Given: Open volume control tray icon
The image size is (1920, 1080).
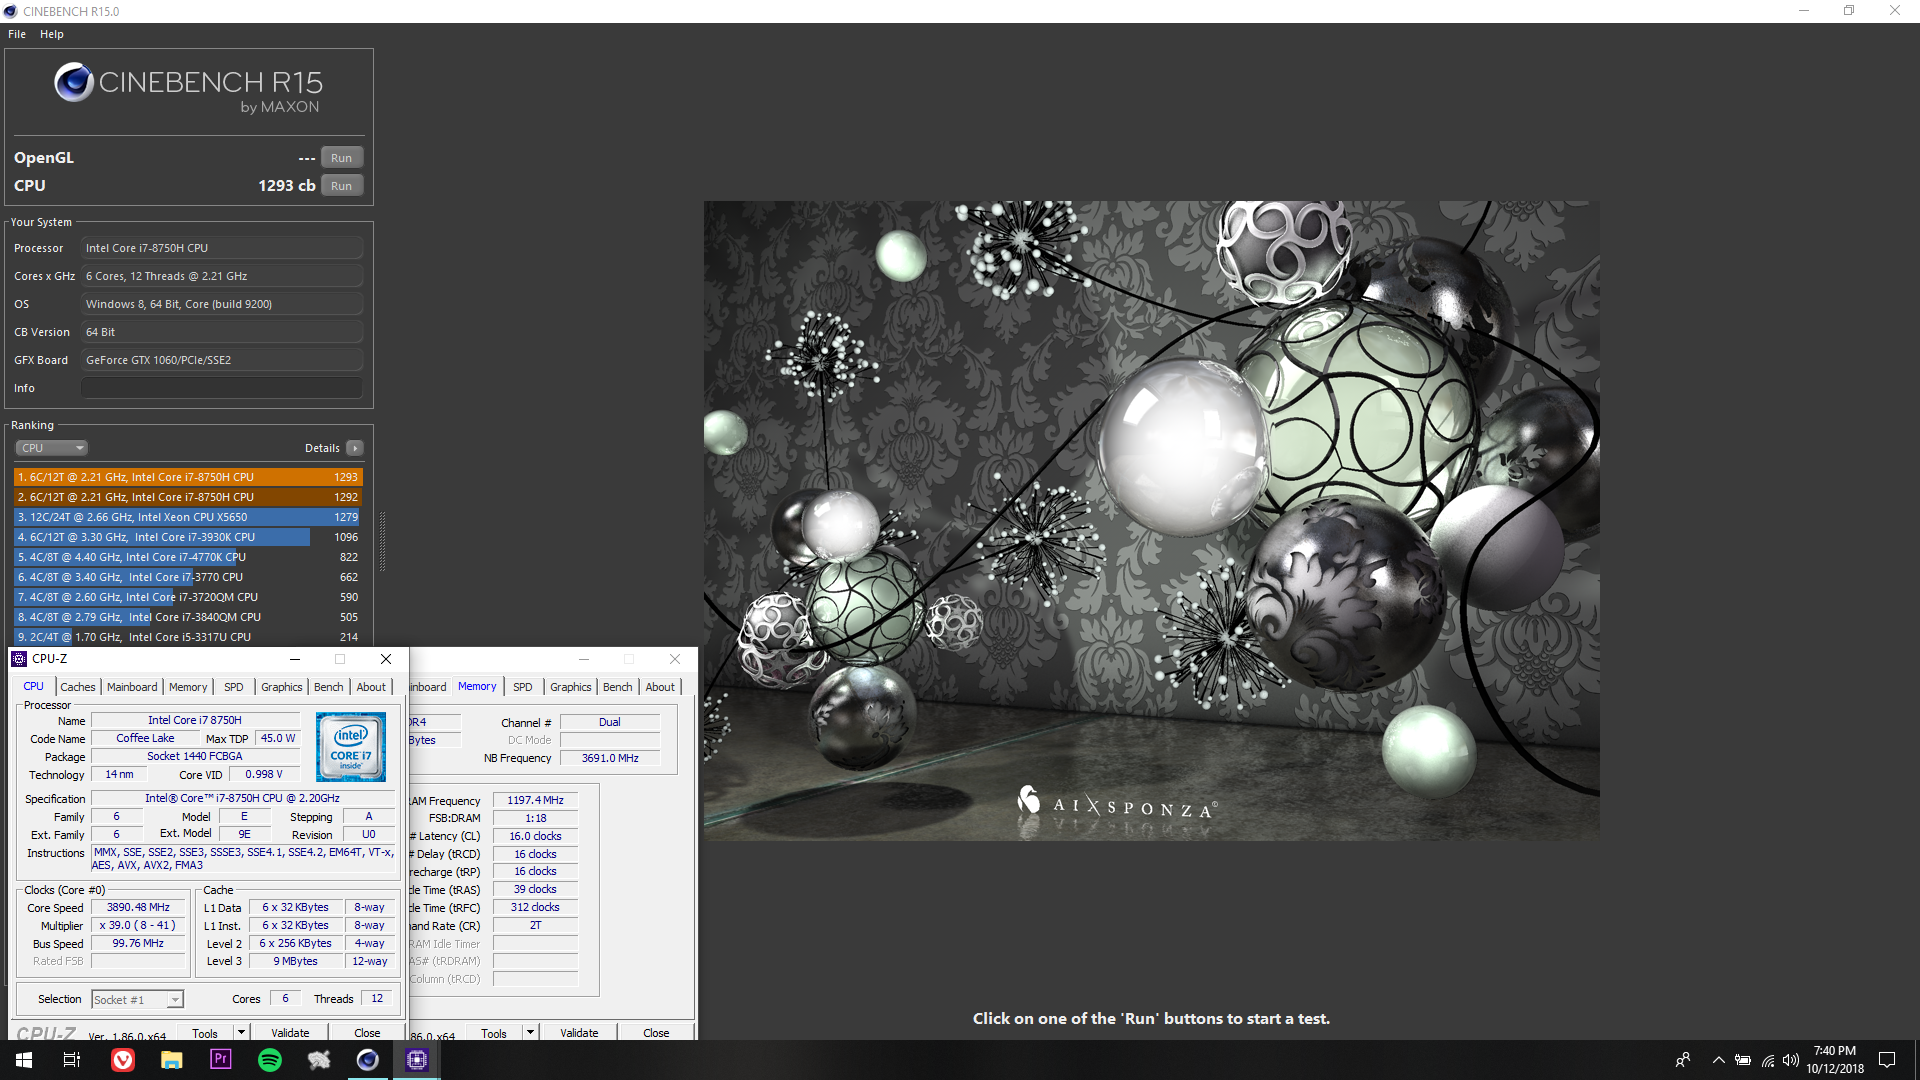Looking at the screenshot, I should [1790, 1060].
